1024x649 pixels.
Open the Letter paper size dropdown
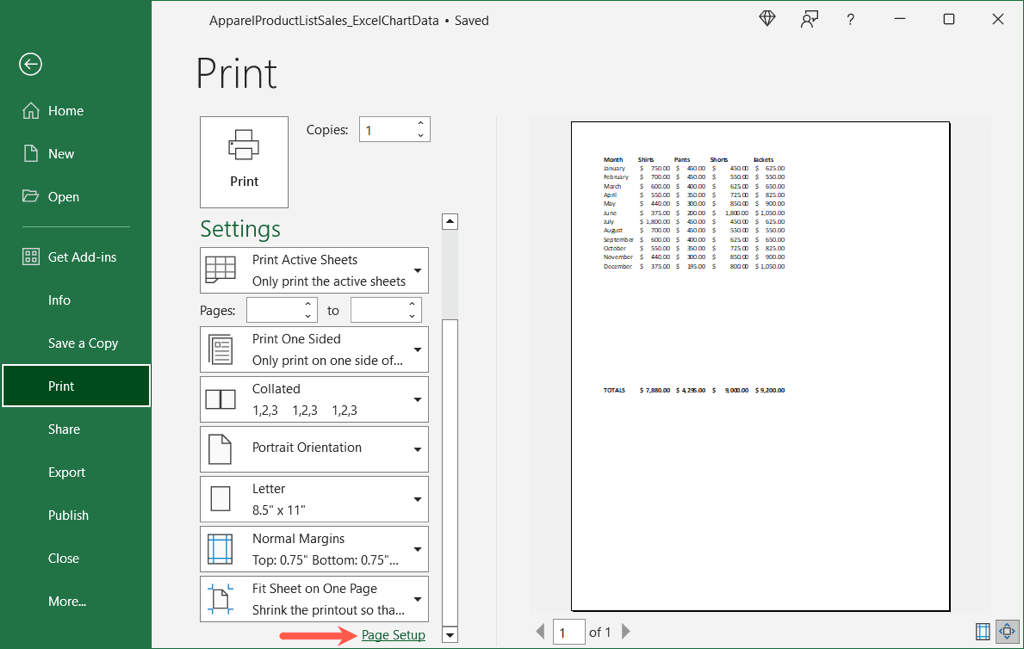pos(314,499)
